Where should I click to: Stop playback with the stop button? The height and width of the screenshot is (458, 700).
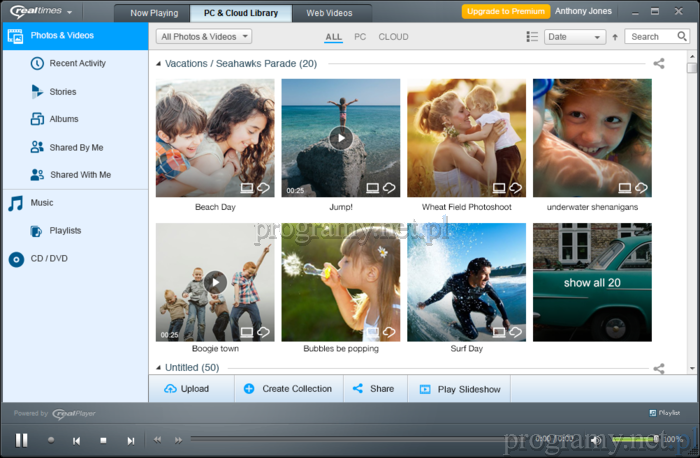pos(103,440)
